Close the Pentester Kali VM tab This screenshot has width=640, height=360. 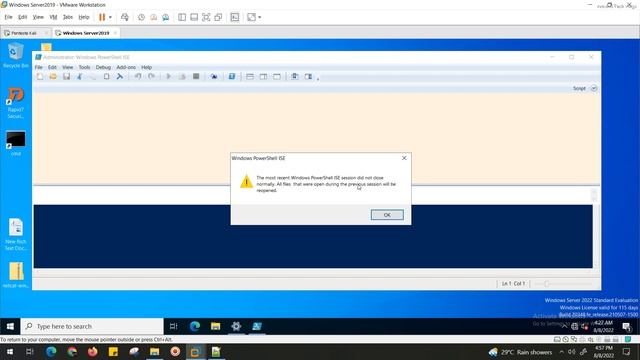coord(47,33)
